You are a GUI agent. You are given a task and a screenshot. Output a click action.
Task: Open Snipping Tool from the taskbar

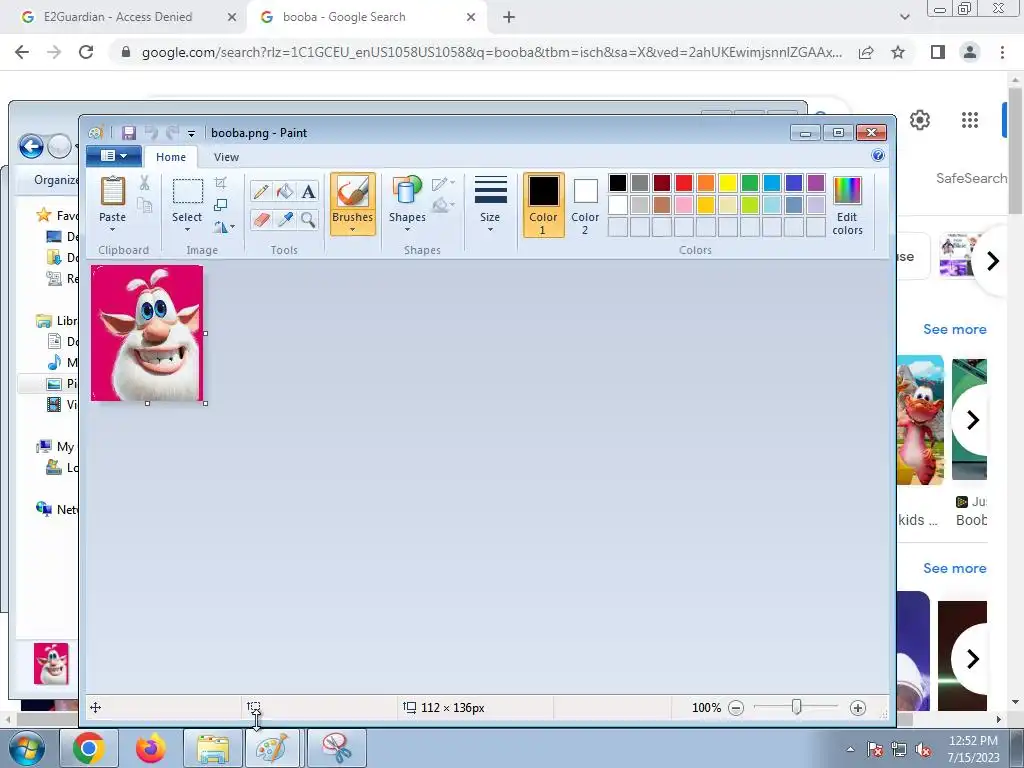(337, 748)
